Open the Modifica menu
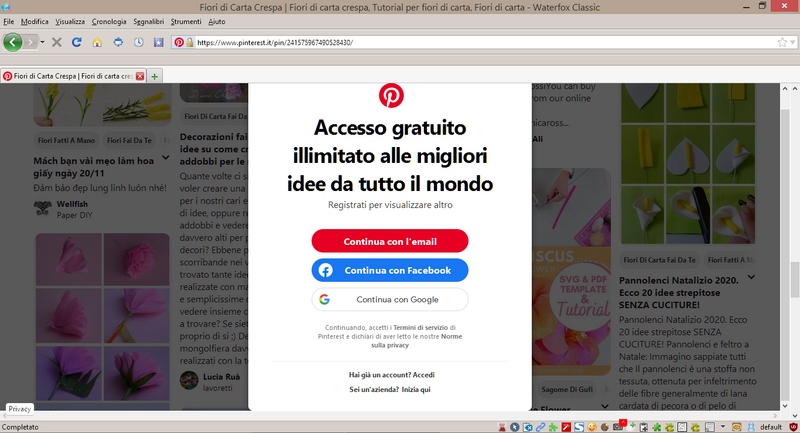This screenshot has height=433, width=800. click(x=35, y=21)
